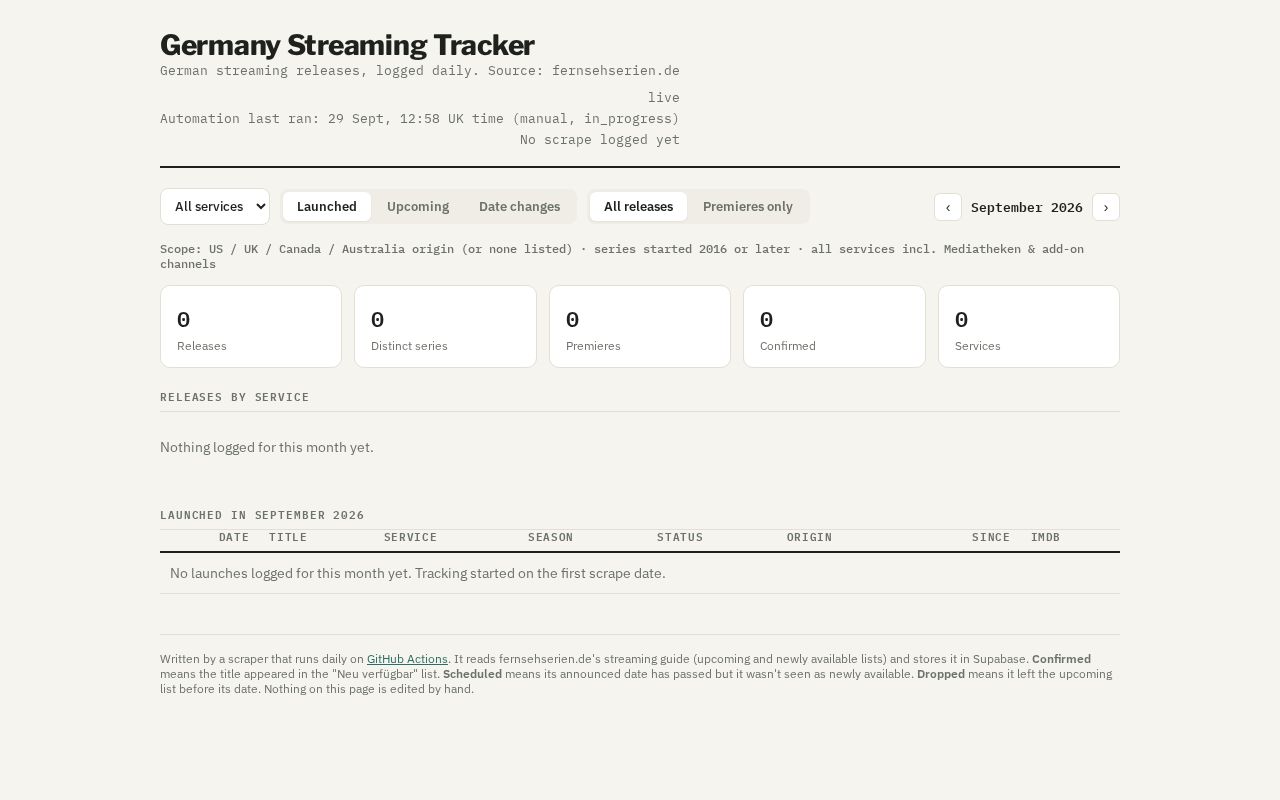Click the September 2026 month label
Screen dimensions: 1280x800
point(1027,207)
